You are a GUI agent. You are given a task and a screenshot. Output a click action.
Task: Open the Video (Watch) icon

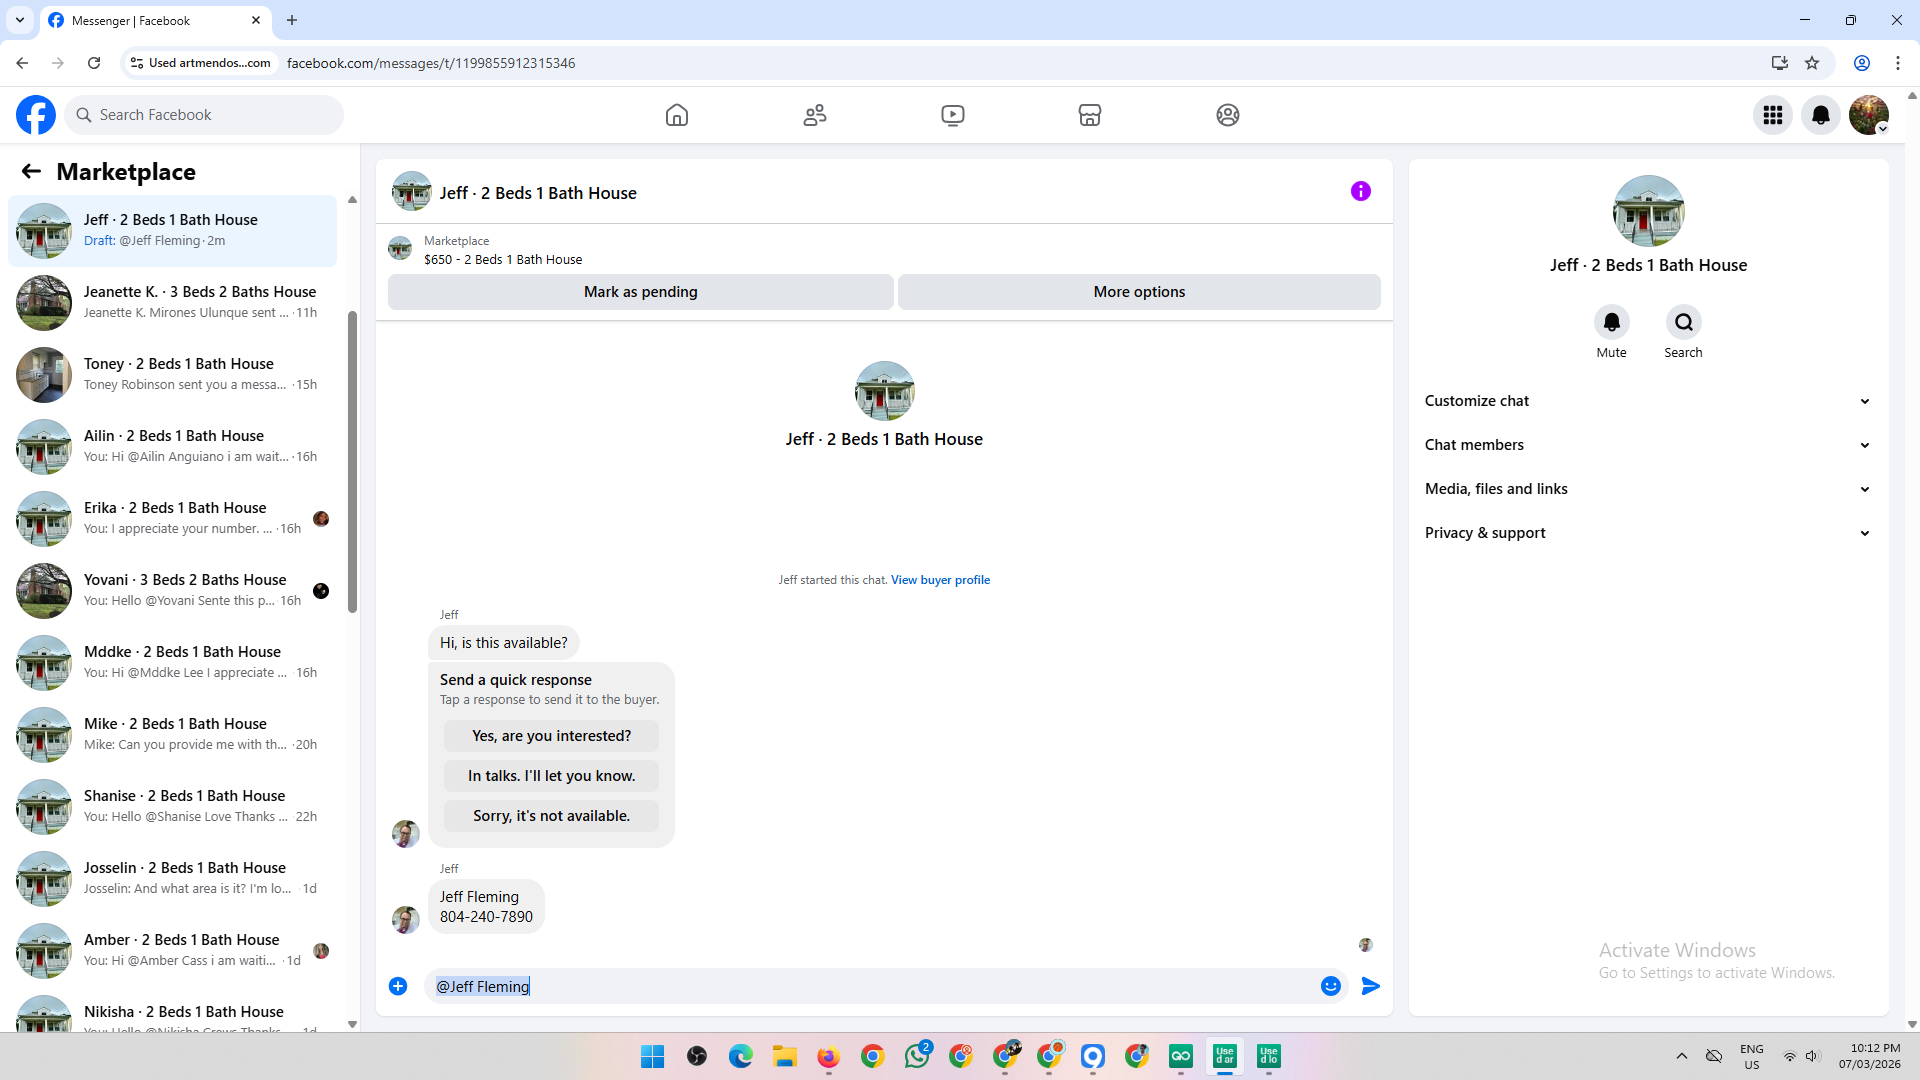(x=953, y=115)
